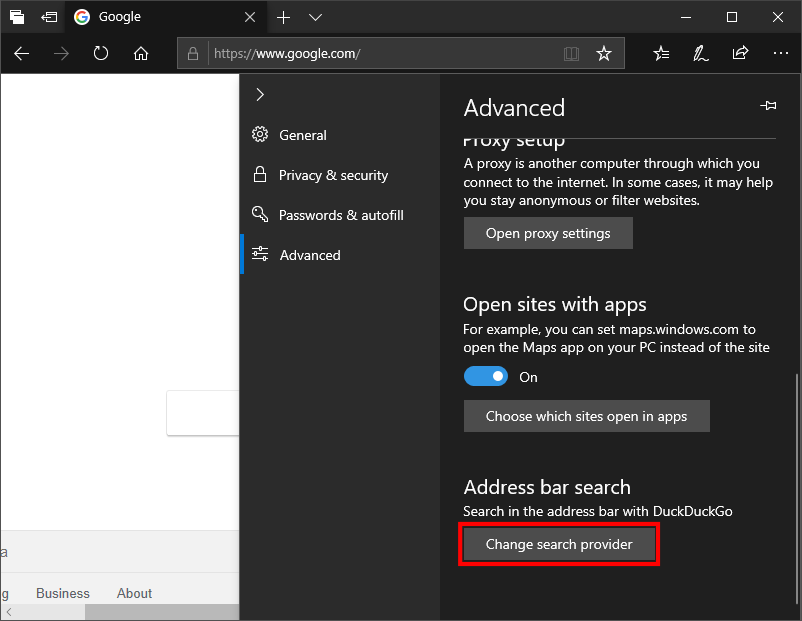Expand the tab preview chevron
The width and height of the screenshot is (802, 621).
(x=316, y=17)
